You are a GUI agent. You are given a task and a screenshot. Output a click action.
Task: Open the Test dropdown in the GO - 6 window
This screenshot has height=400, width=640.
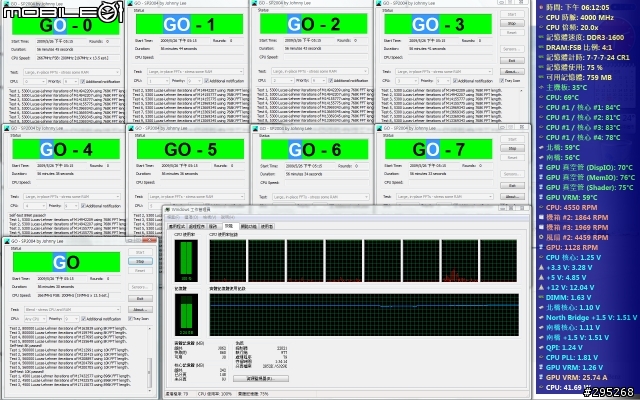click(x=320, y=197)
